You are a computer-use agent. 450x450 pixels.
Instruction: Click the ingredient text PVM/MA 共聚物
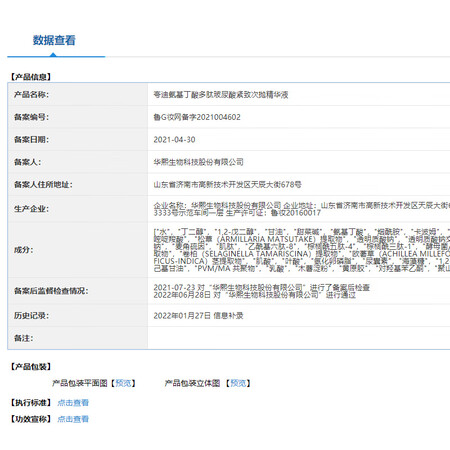pyautogui.click(x=226, y=268)
